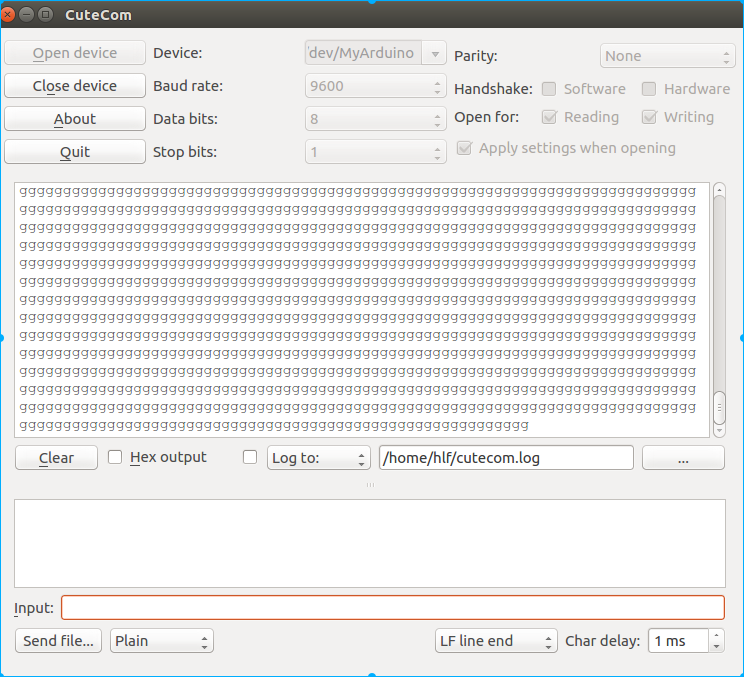Click the greyed Open device button
This screenshot has height=677, width=744.
pos(75,53)
